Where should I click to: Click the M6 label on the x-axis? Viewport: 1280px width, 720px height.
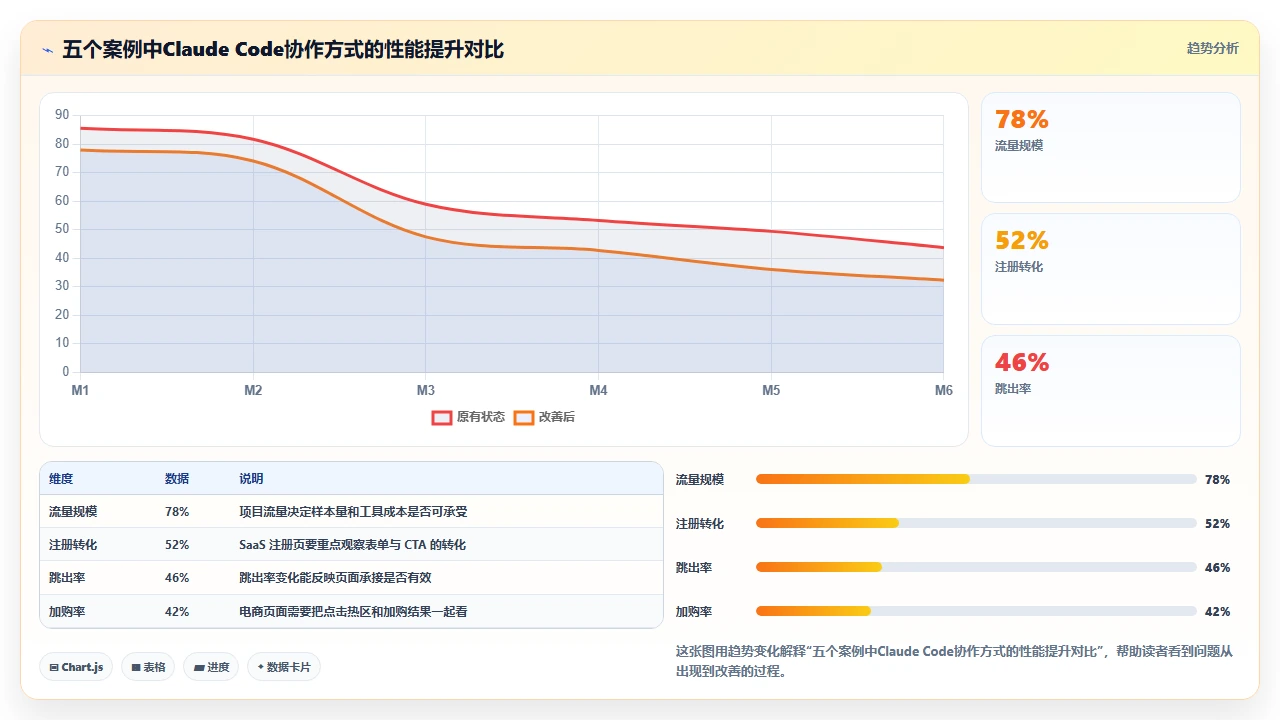click(944, 390)
